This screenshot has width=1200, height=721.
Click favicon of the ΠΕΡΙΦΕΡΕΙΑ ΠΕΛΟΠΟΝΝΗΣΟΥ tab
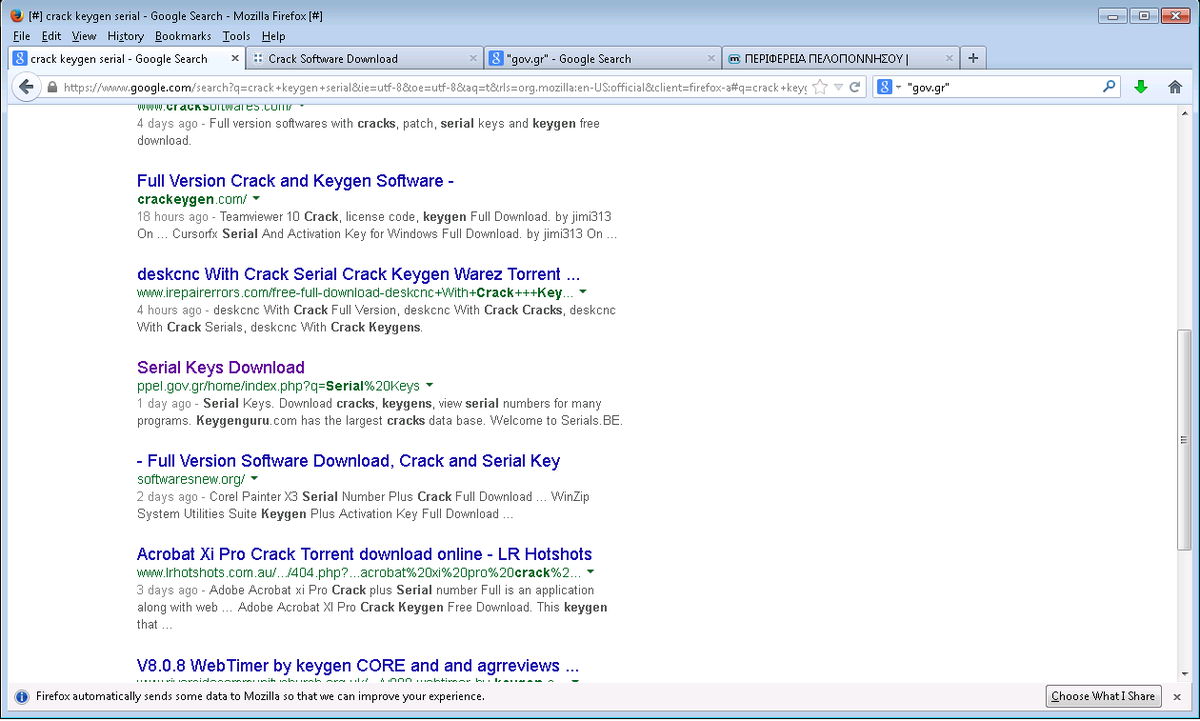tap(735, 59)
